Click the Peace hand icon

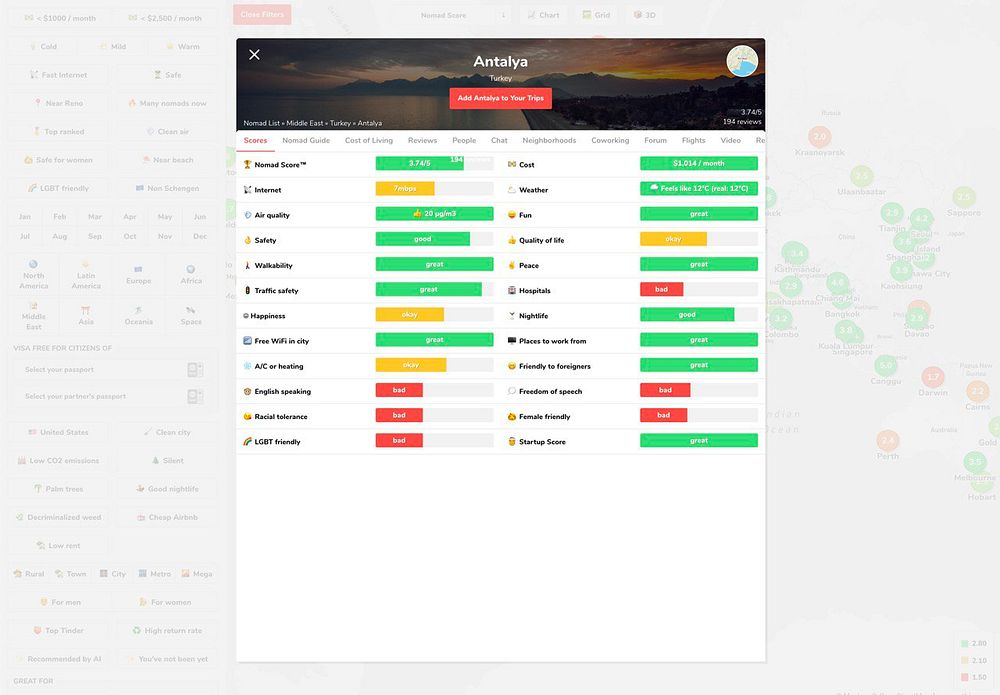coord(511,265)
